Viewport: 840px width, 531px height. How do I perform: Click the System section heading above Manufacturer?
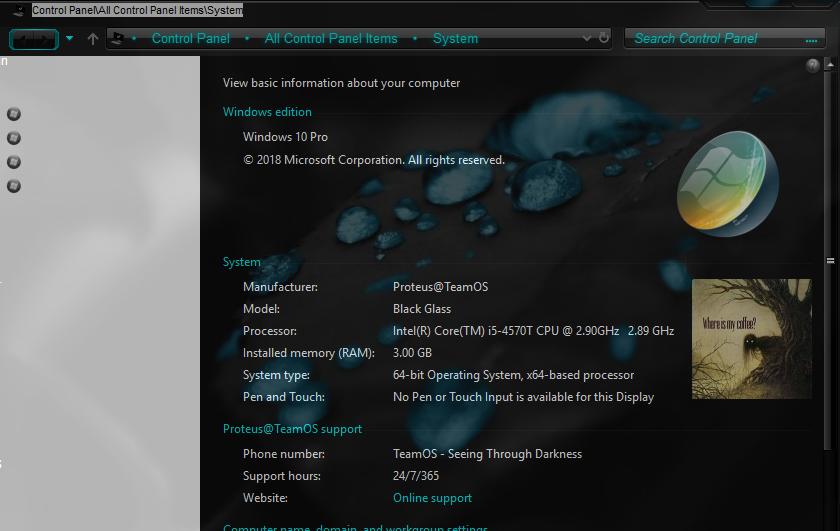coord(242,262)
